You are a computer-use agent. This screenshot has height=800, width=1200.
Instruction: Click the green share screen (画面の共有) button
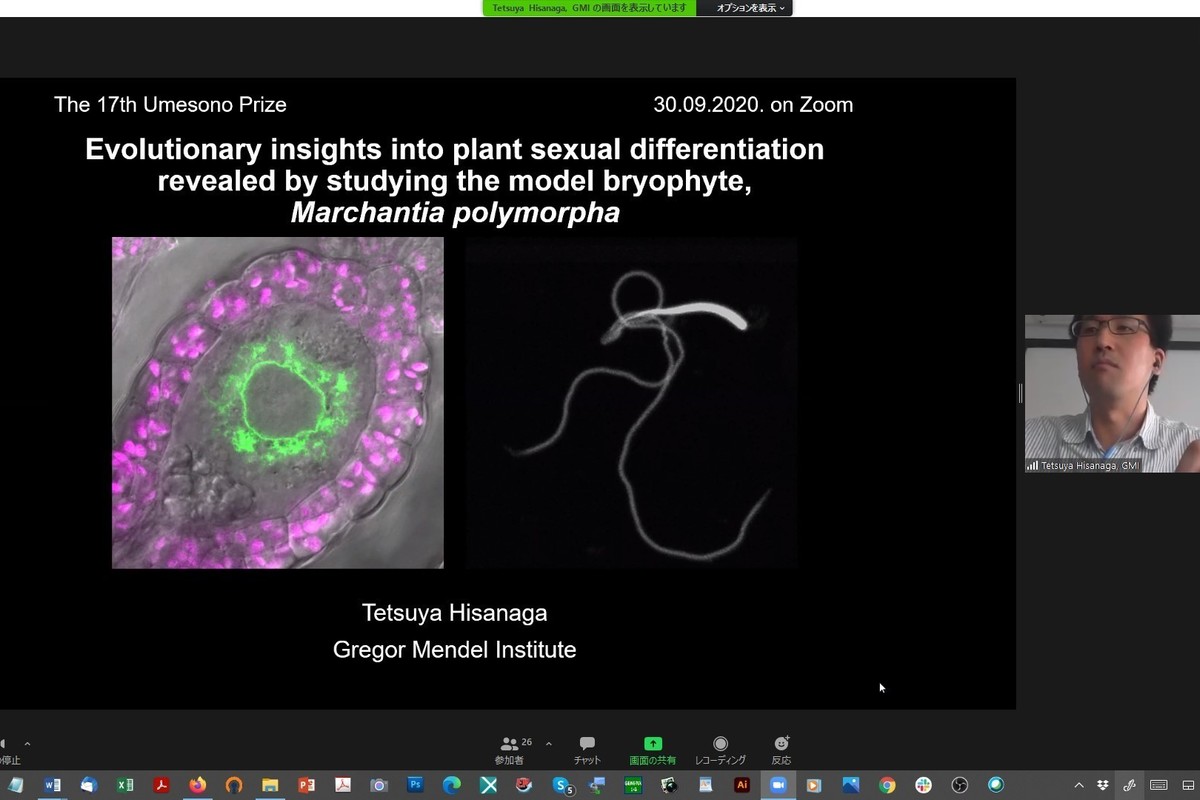click(652, 750)
